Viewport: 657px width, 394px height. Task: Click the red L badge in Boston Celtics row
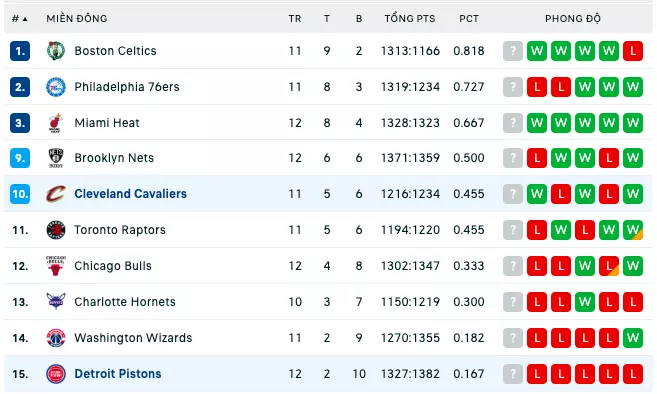click(633, 51)
